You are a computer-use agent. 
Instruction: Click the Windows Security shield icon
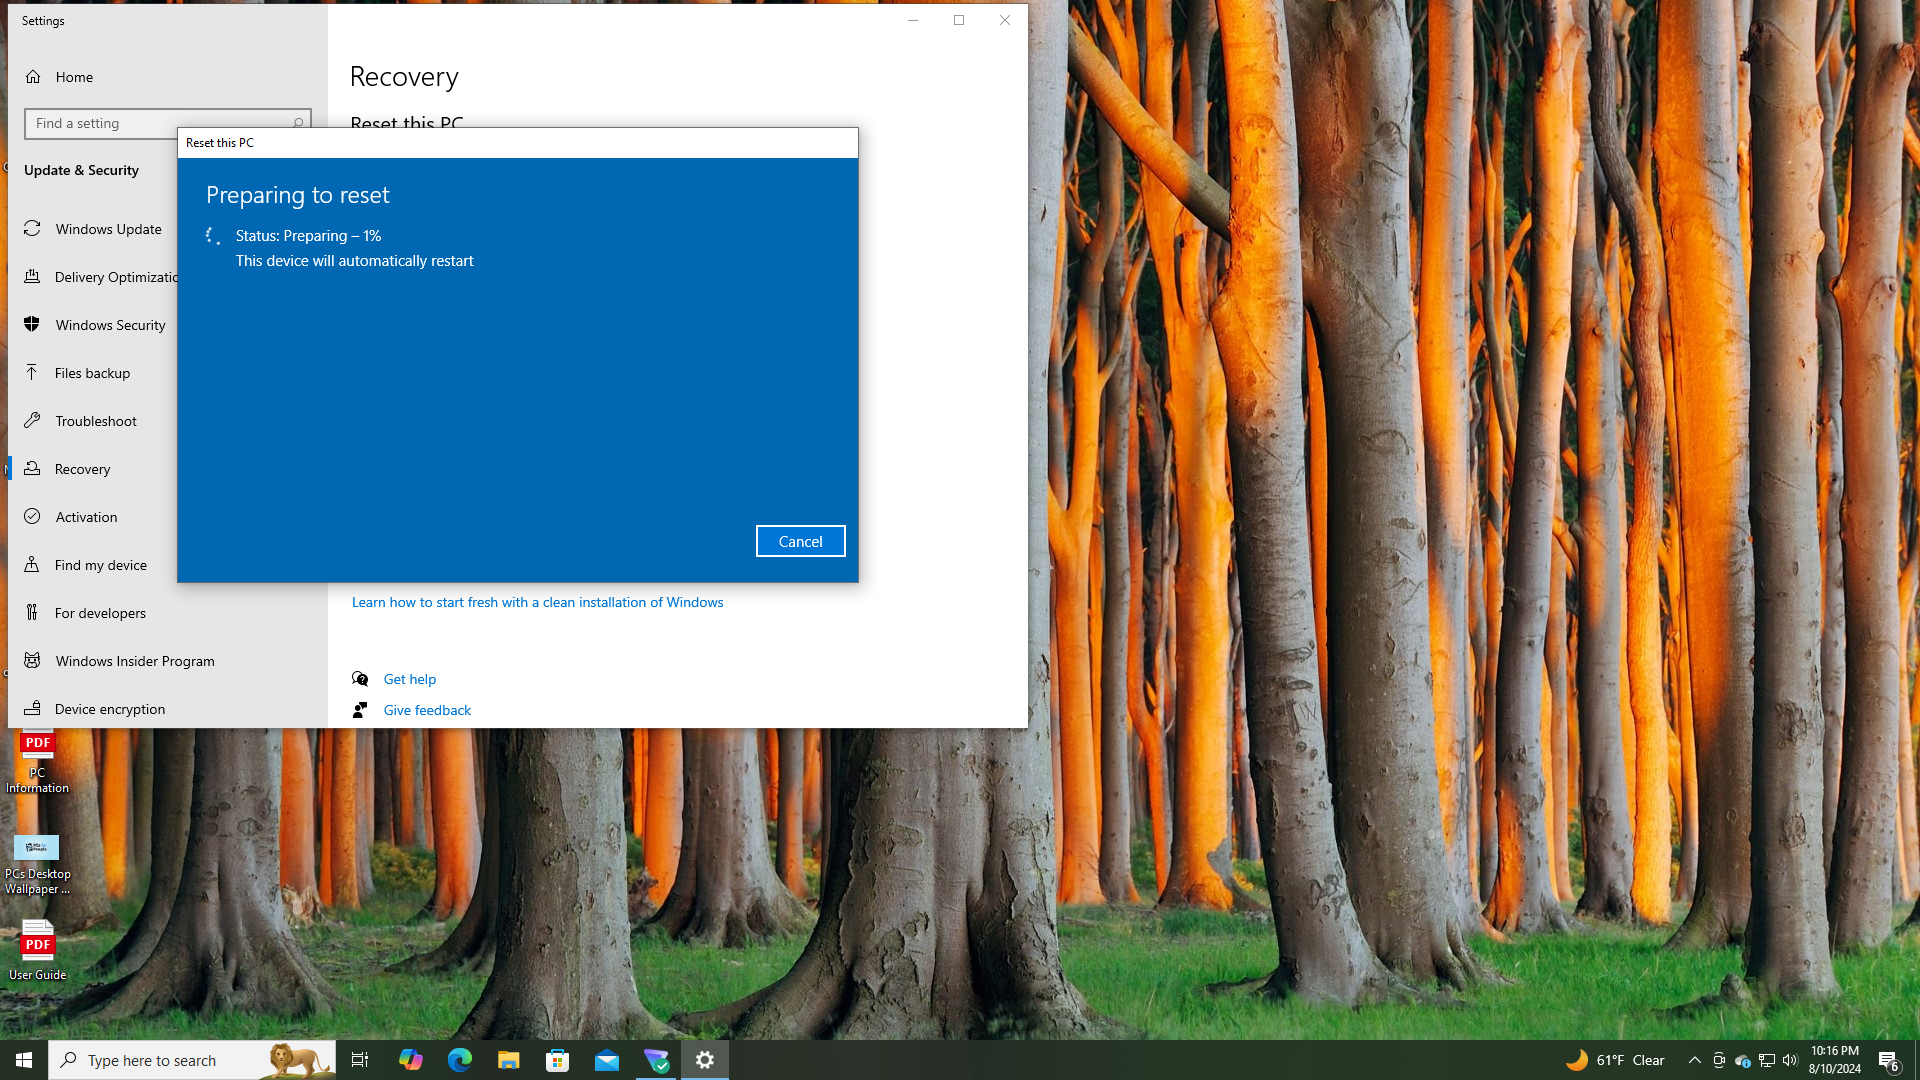[32, 324]
